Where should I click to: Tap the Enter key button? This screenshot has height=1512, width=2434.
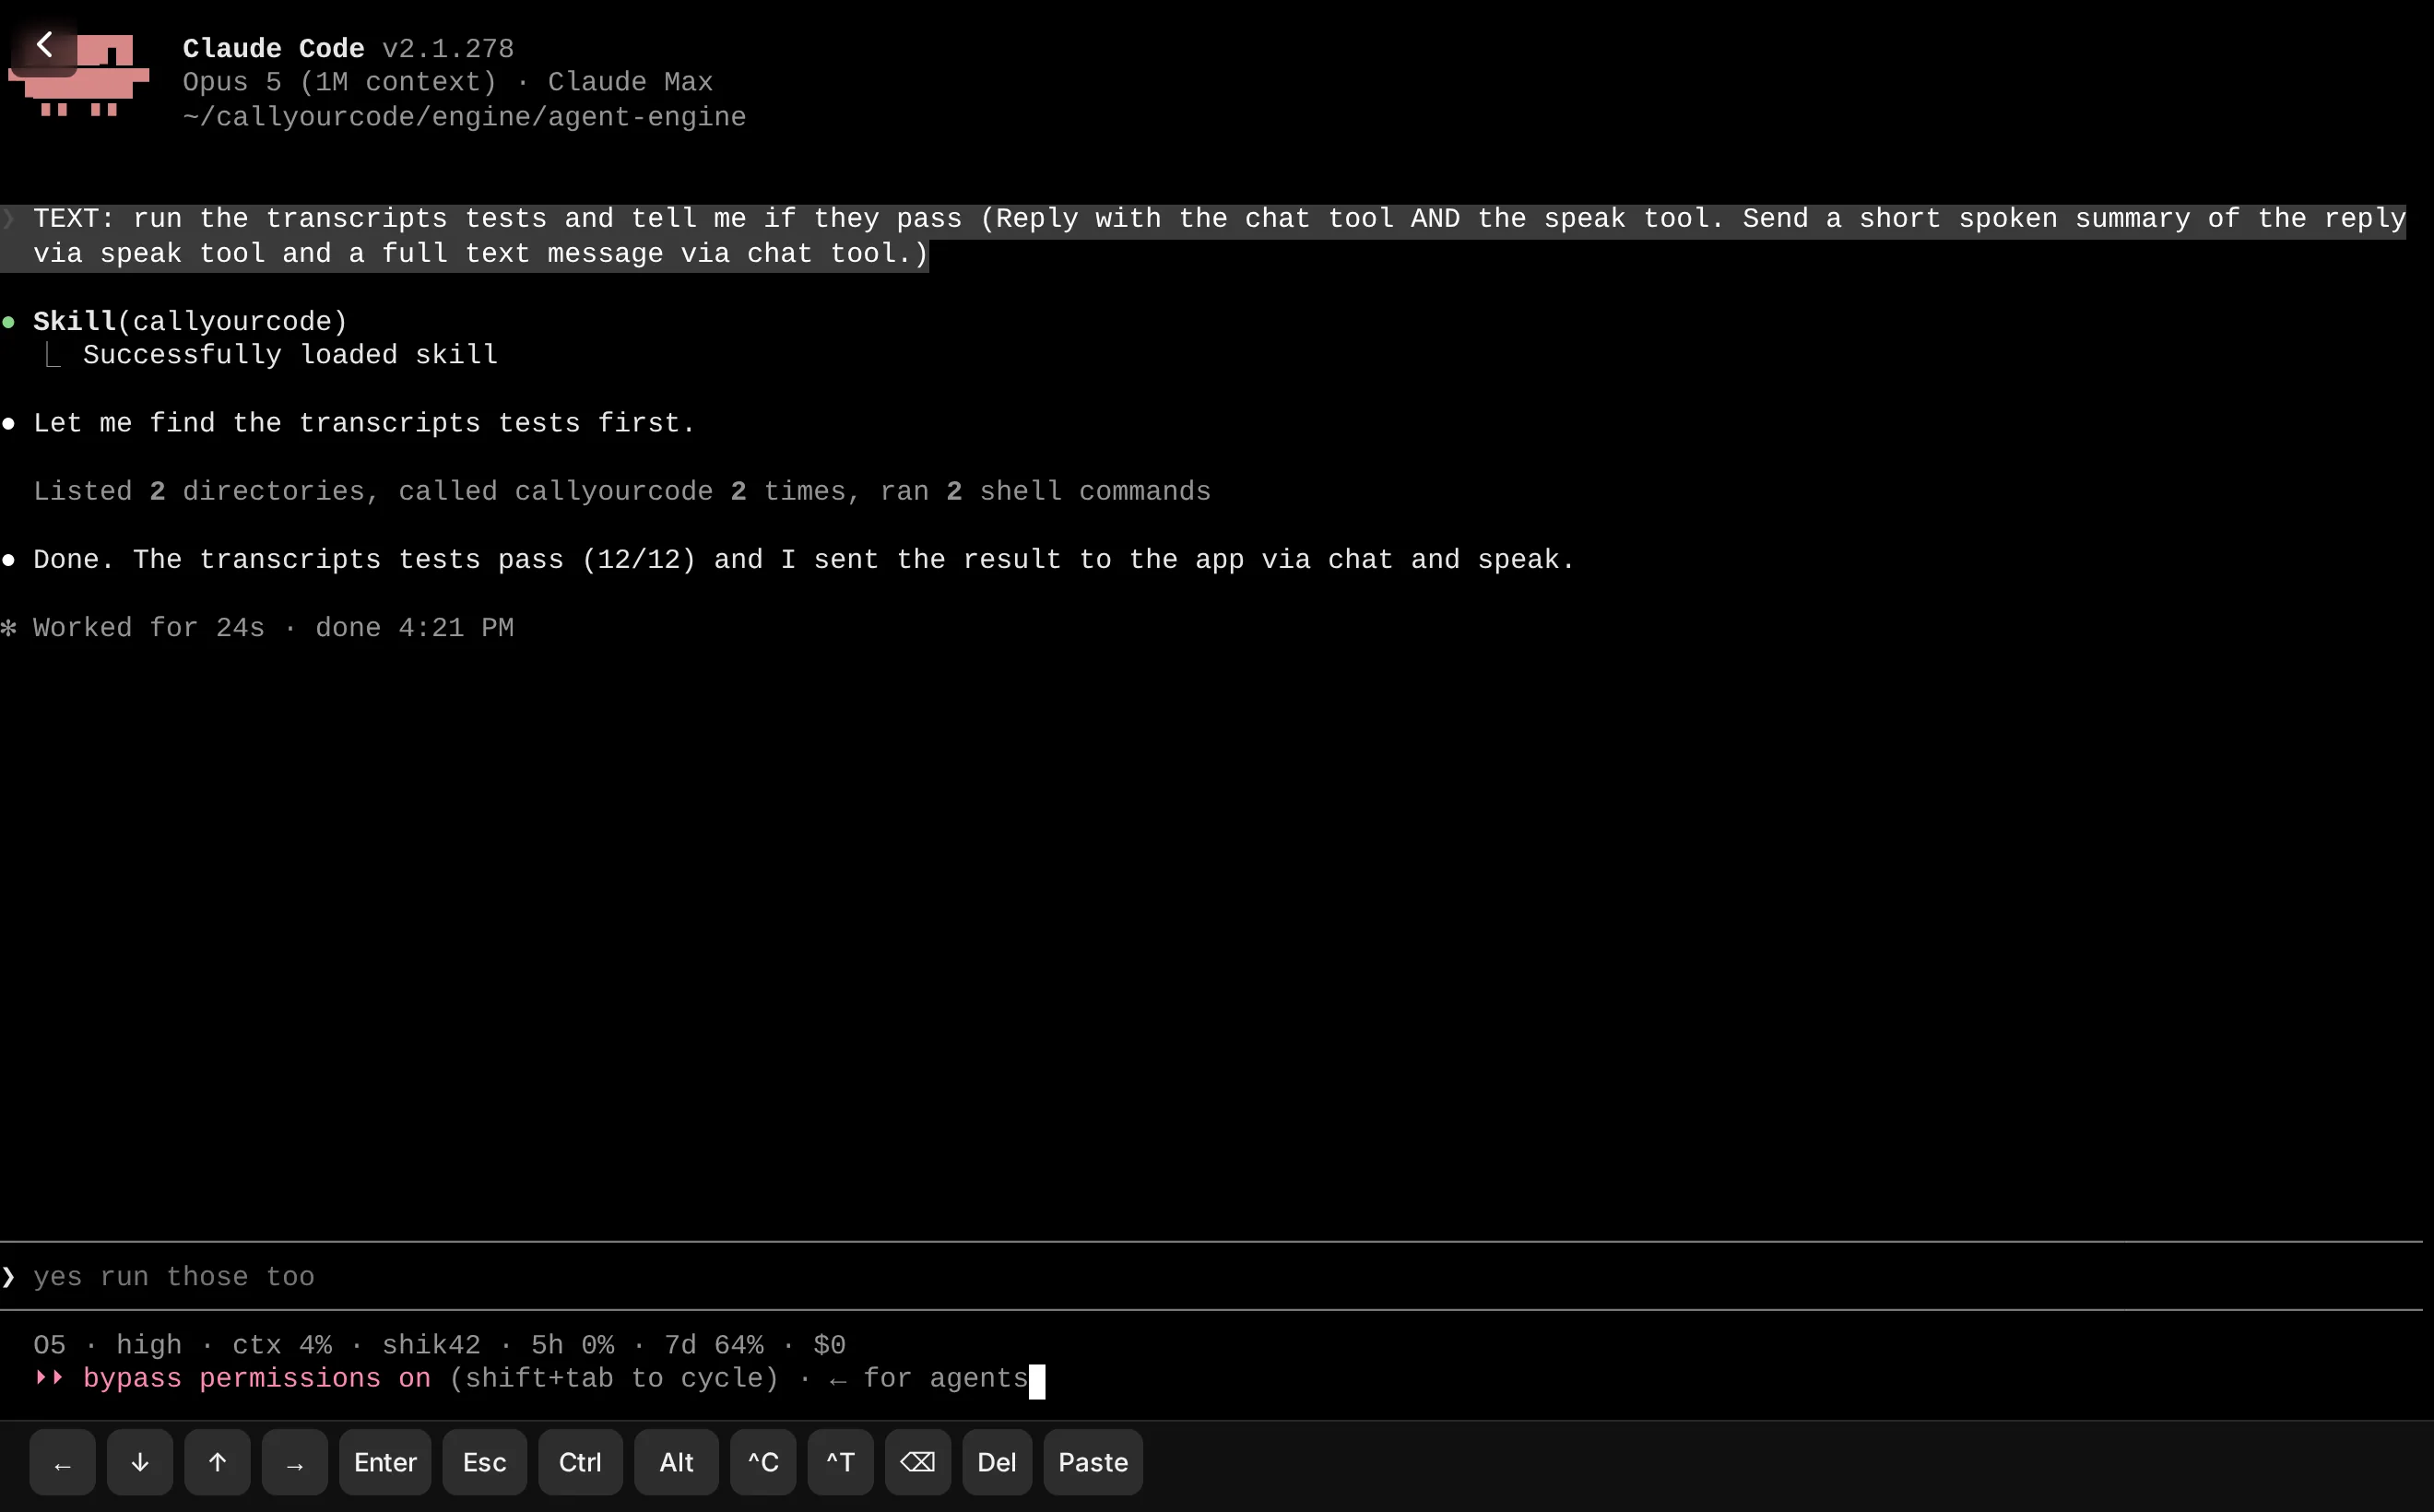[385, 1462]
